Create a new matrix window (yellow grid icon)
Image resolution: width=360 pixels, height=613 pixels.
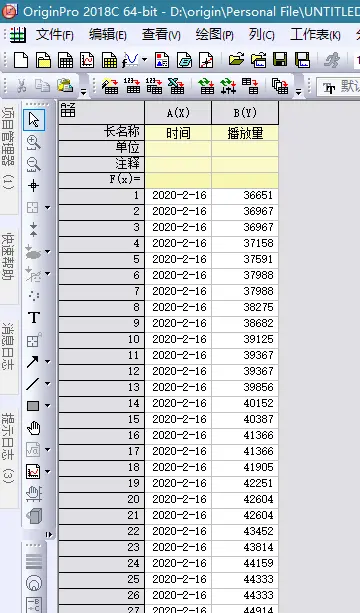click(x=109, y=60)
